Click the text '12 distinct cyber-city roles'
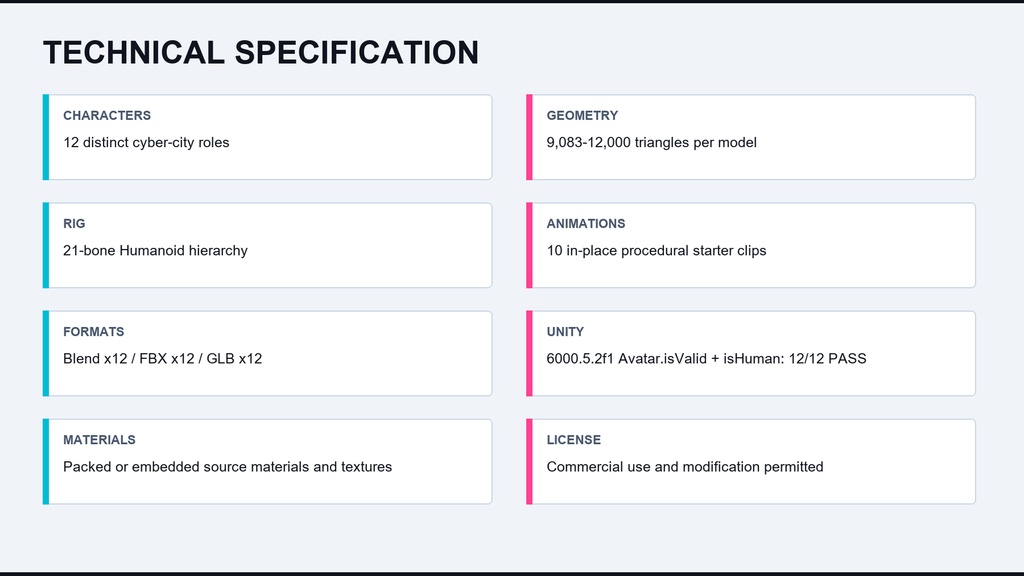The width and height of the screenshot is (1024, 576). [146, 142]
